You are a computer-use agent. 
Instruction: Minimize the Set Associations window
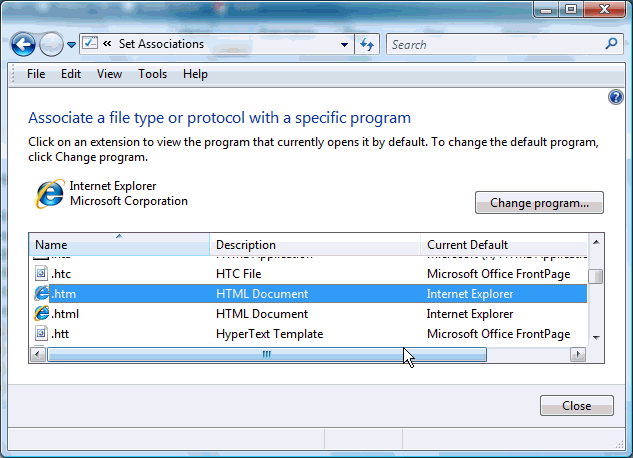(x=546, y=9)
